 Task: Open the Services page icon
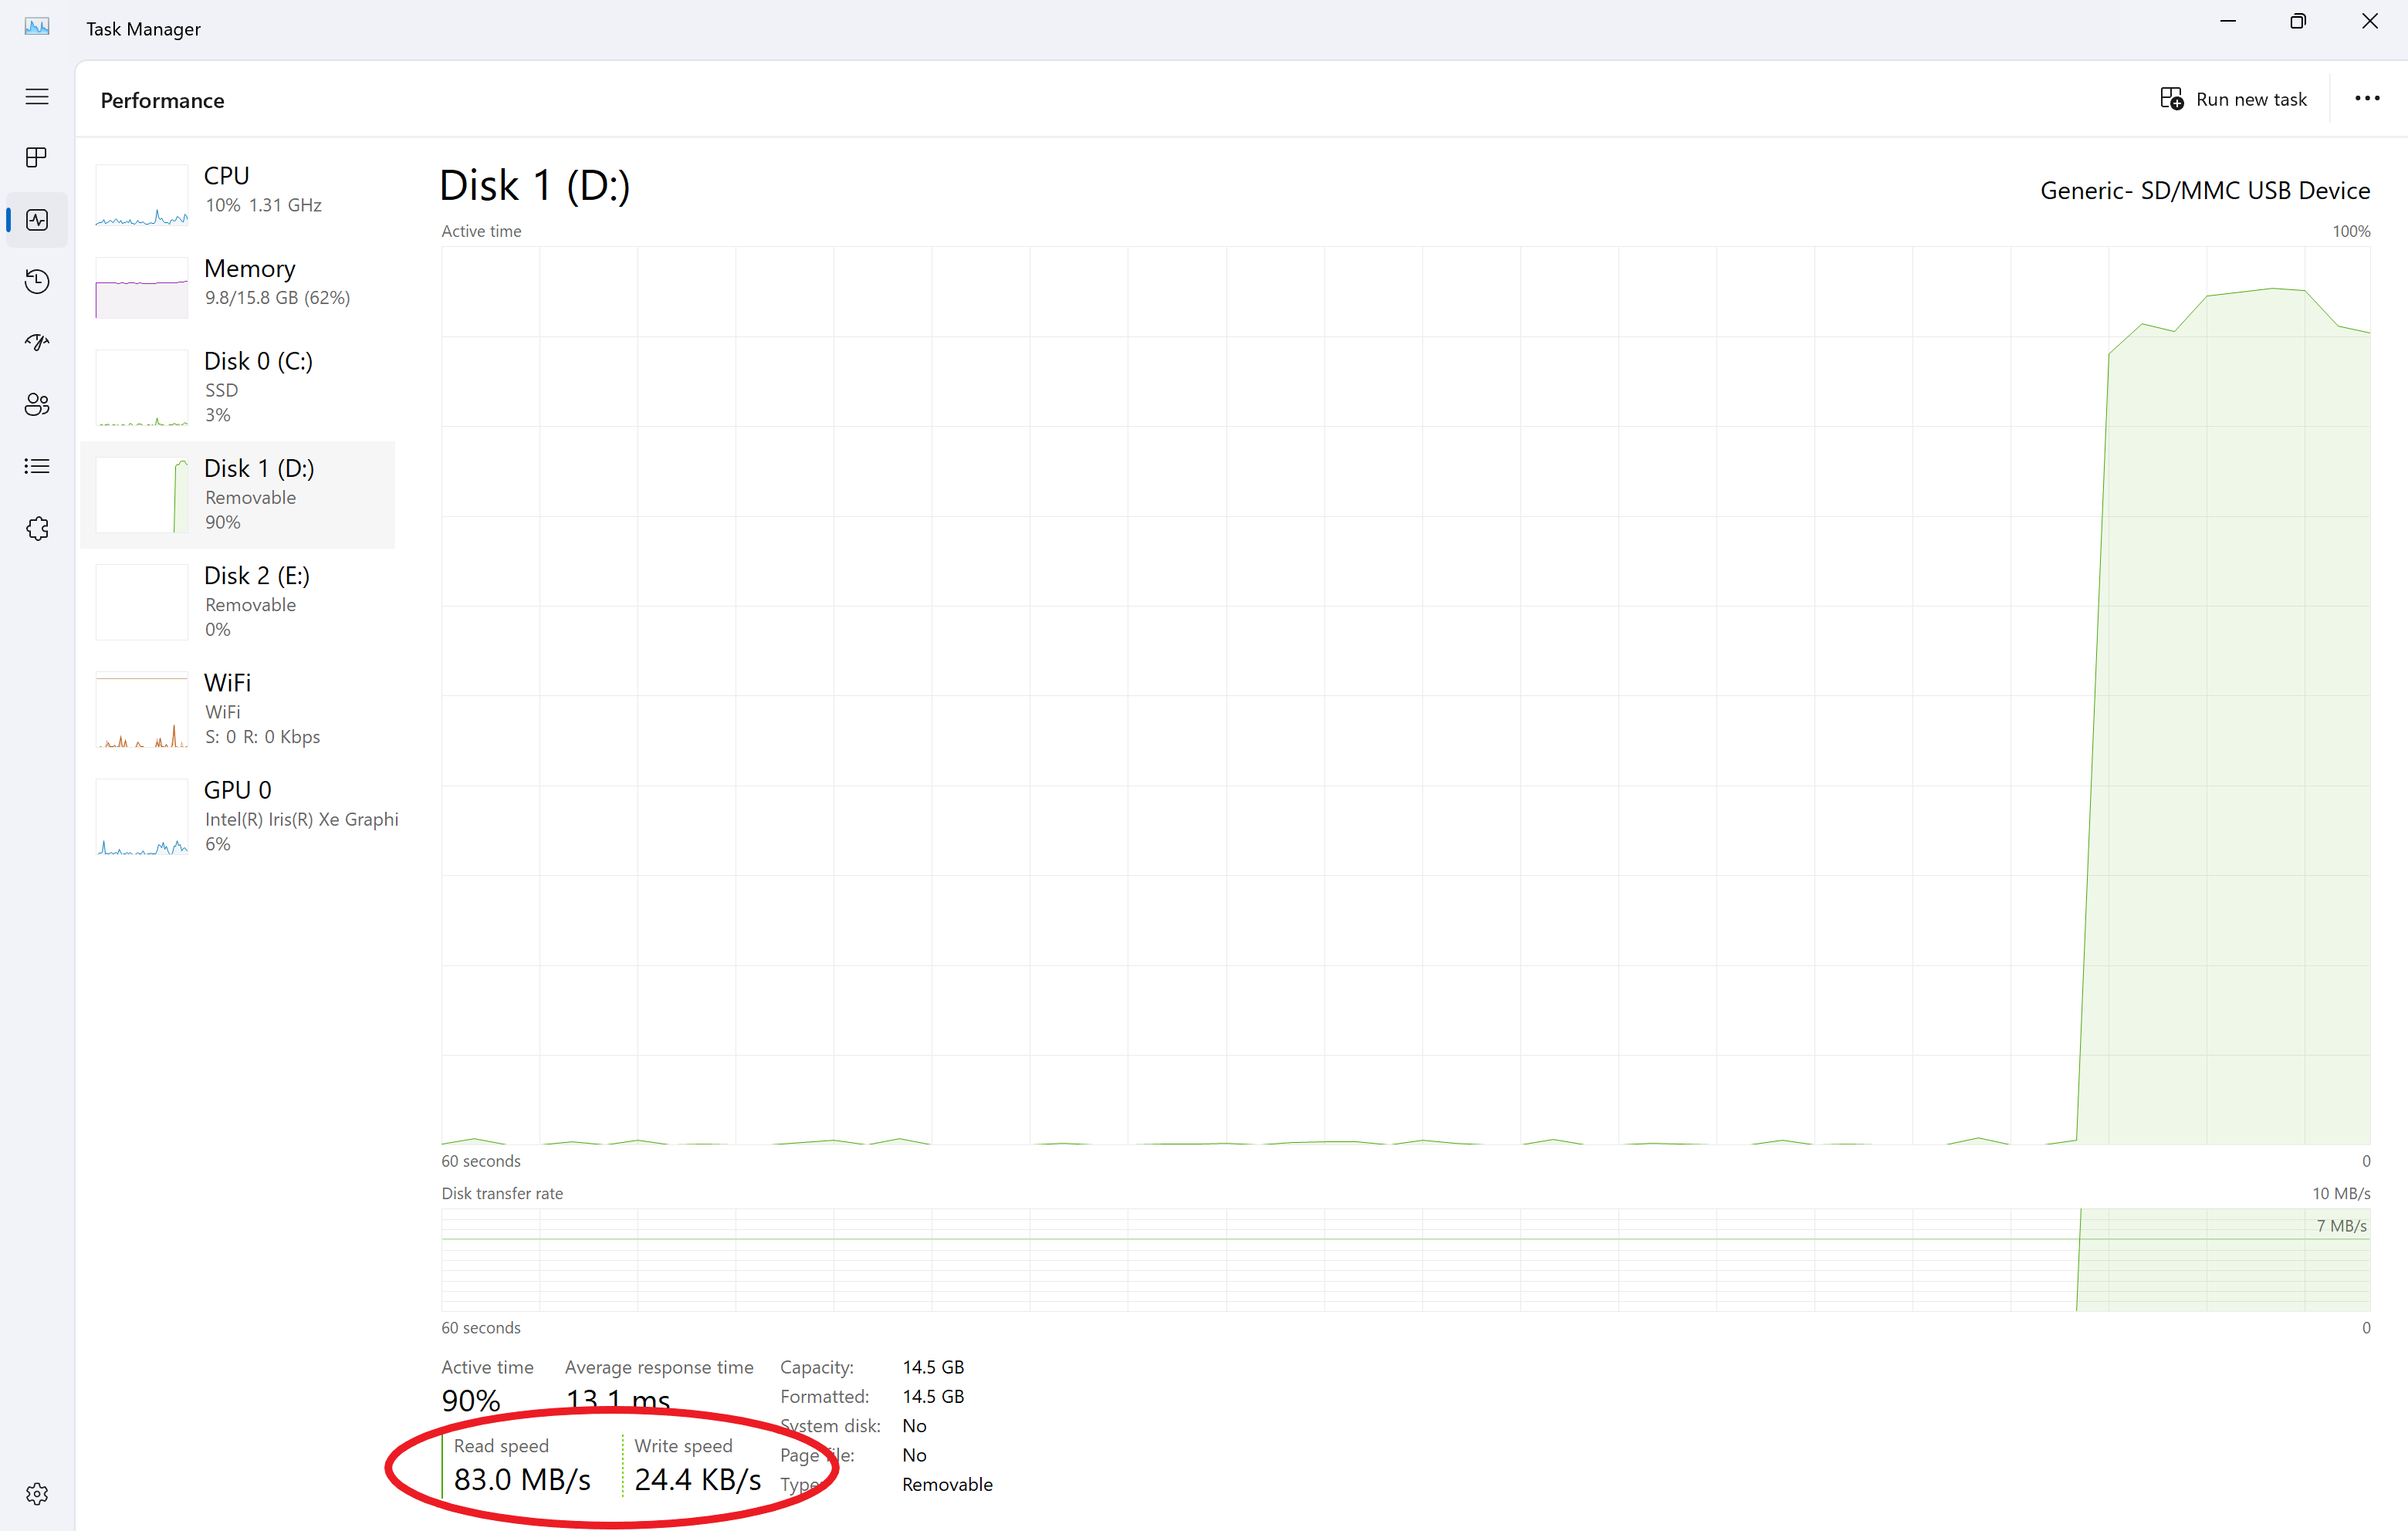(37, 529)
